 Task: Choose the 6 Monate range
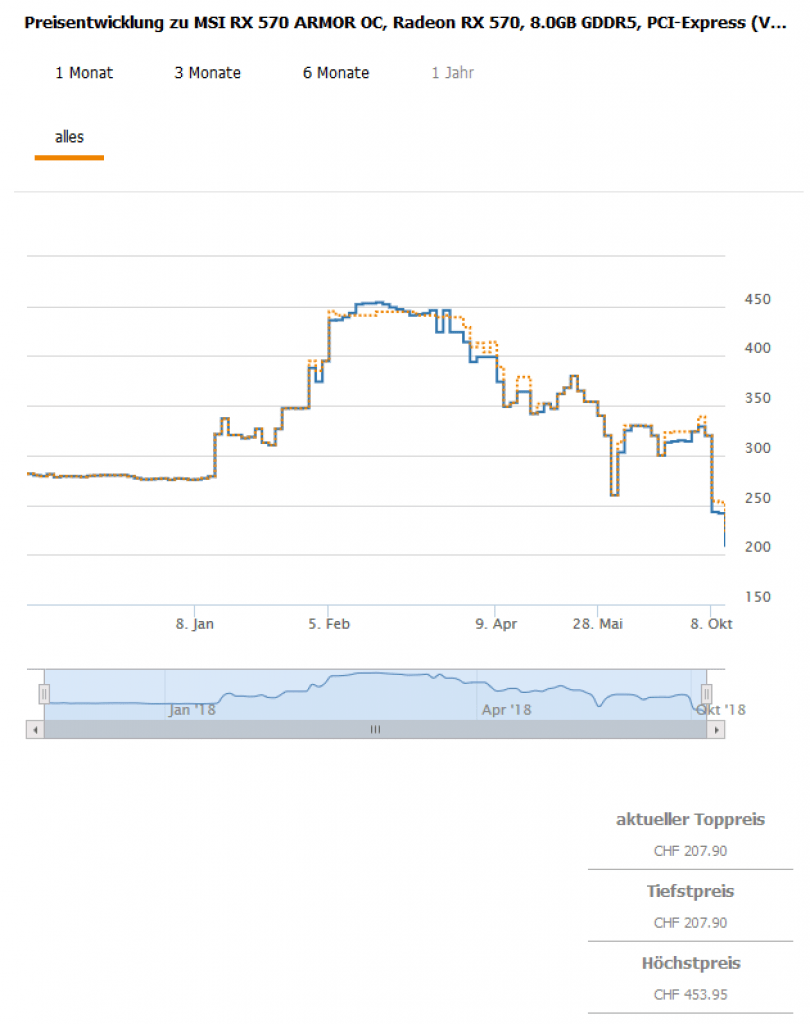coord(336,73)
